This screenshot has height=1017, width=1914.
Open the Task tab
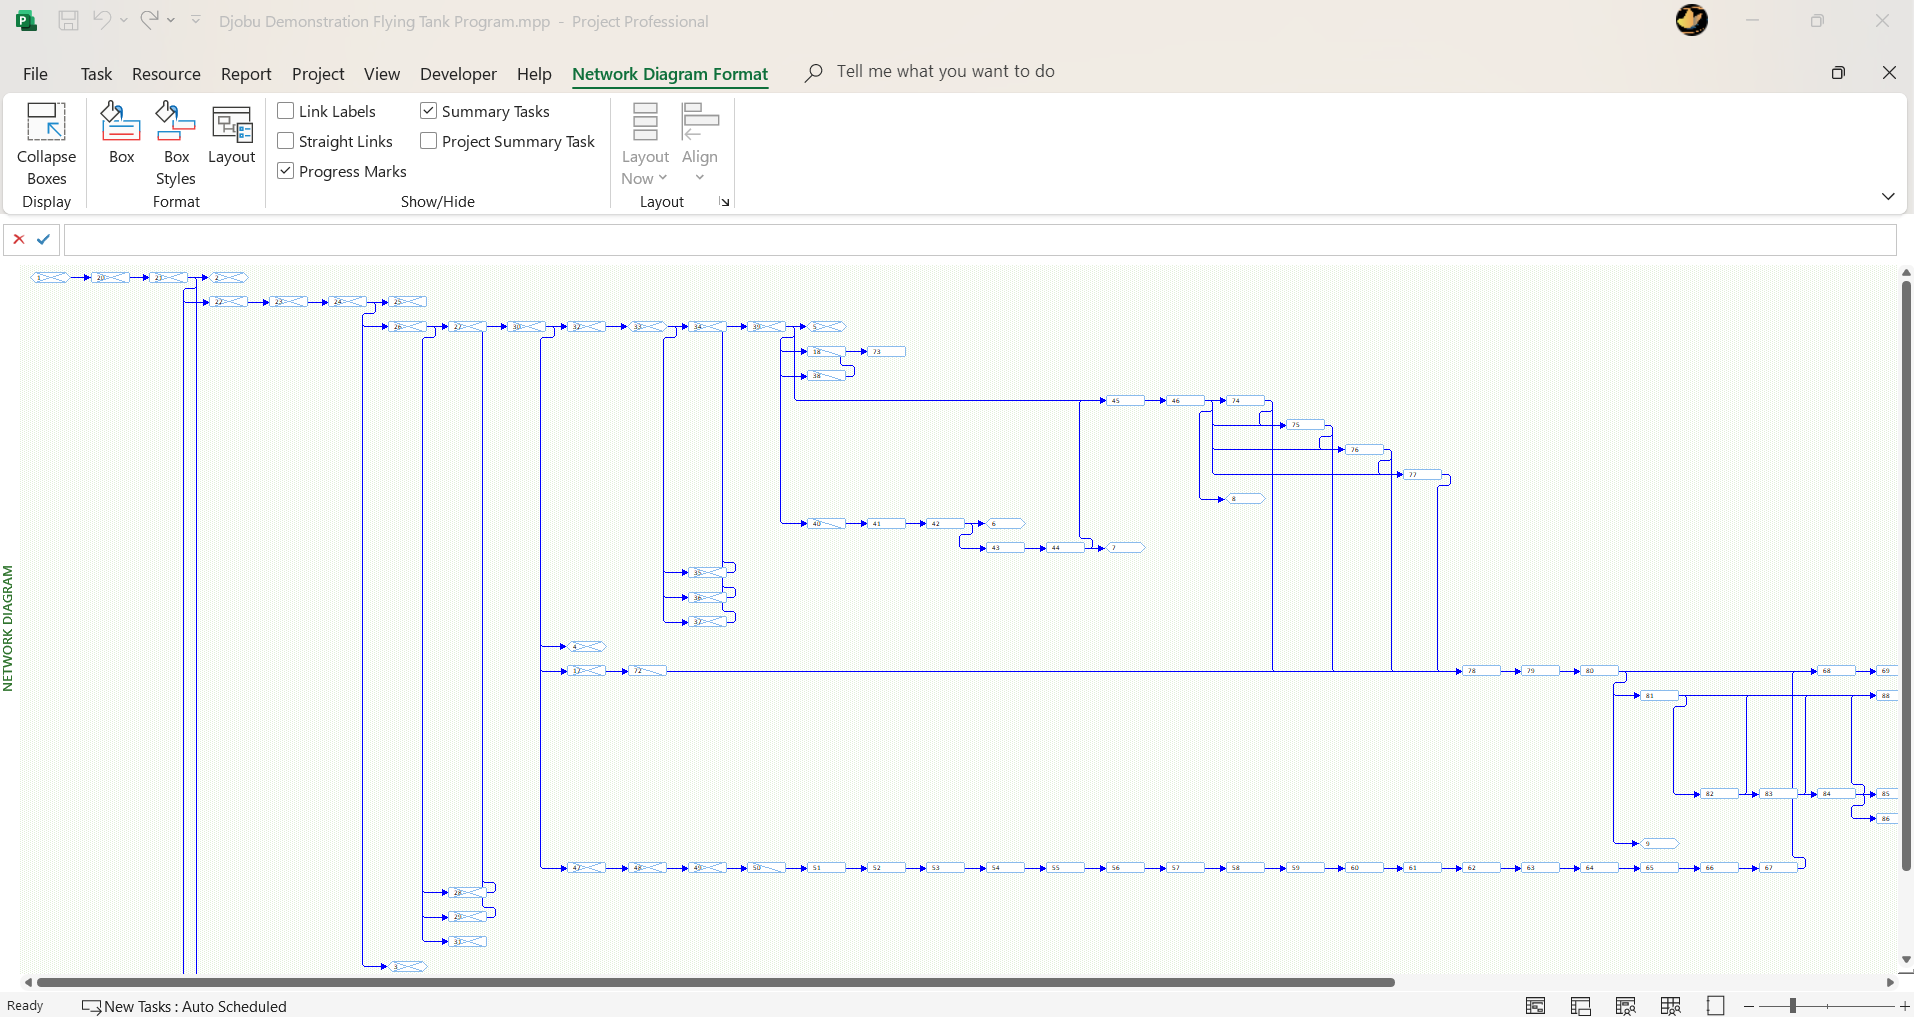click(x=96, y=74)
